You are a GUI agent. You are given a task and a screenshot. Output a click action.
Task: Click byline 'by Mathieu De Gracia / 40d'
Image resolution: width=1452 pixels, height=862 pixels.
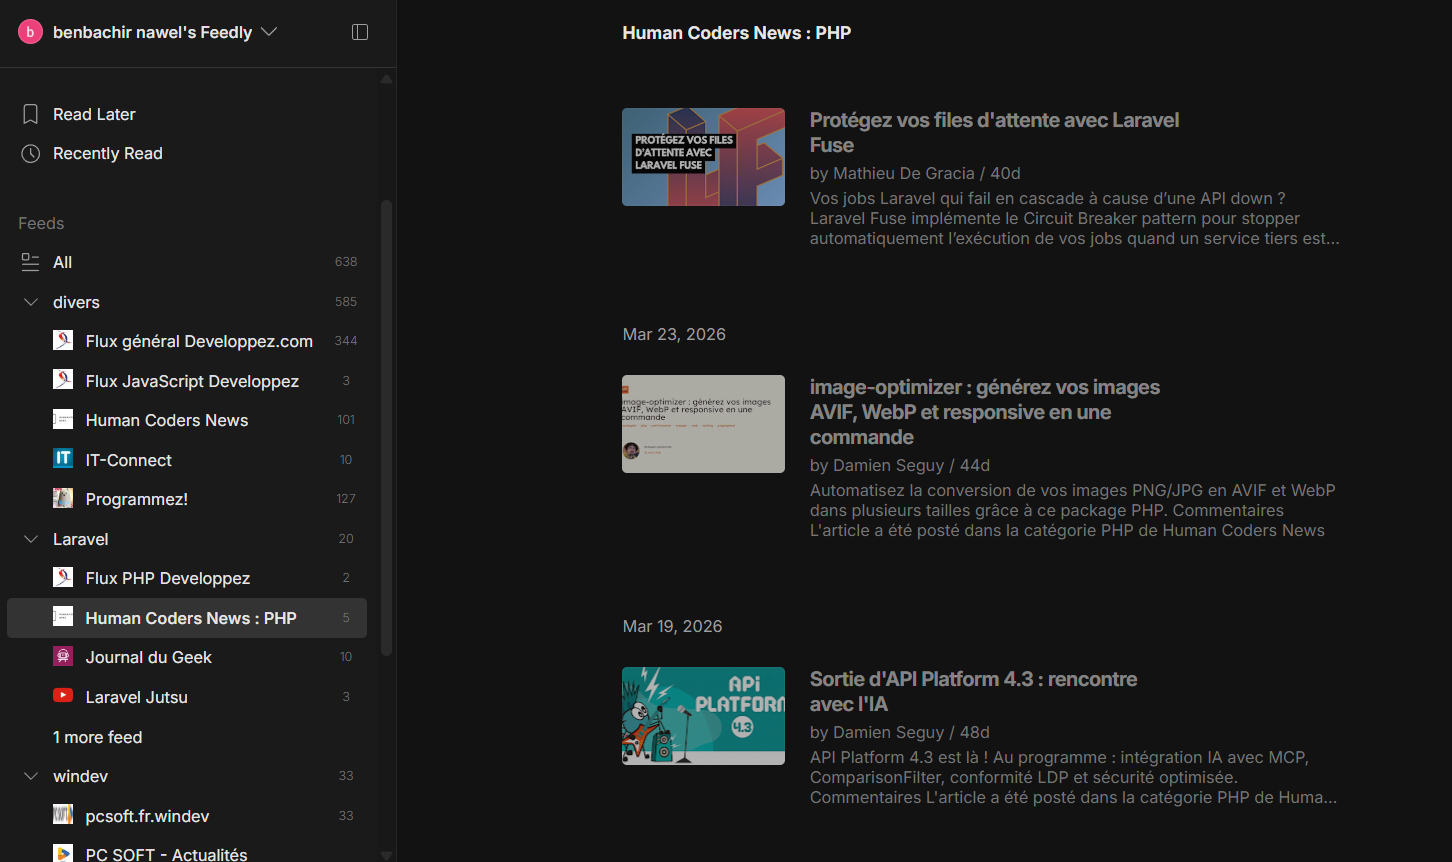pyautogui.click(x=915, y=173)
